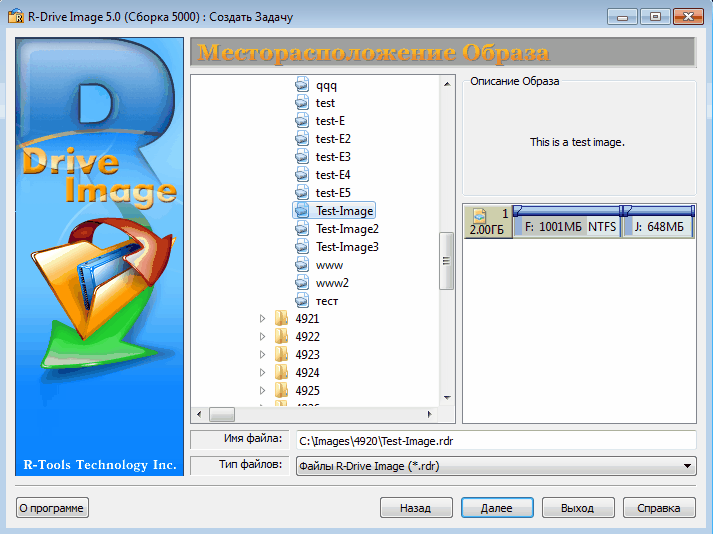Image resolution: width=713 pixels, height=534 pixels.
Task: Click the Выход button
Action: pyautogui.click(x=578, y=508)
